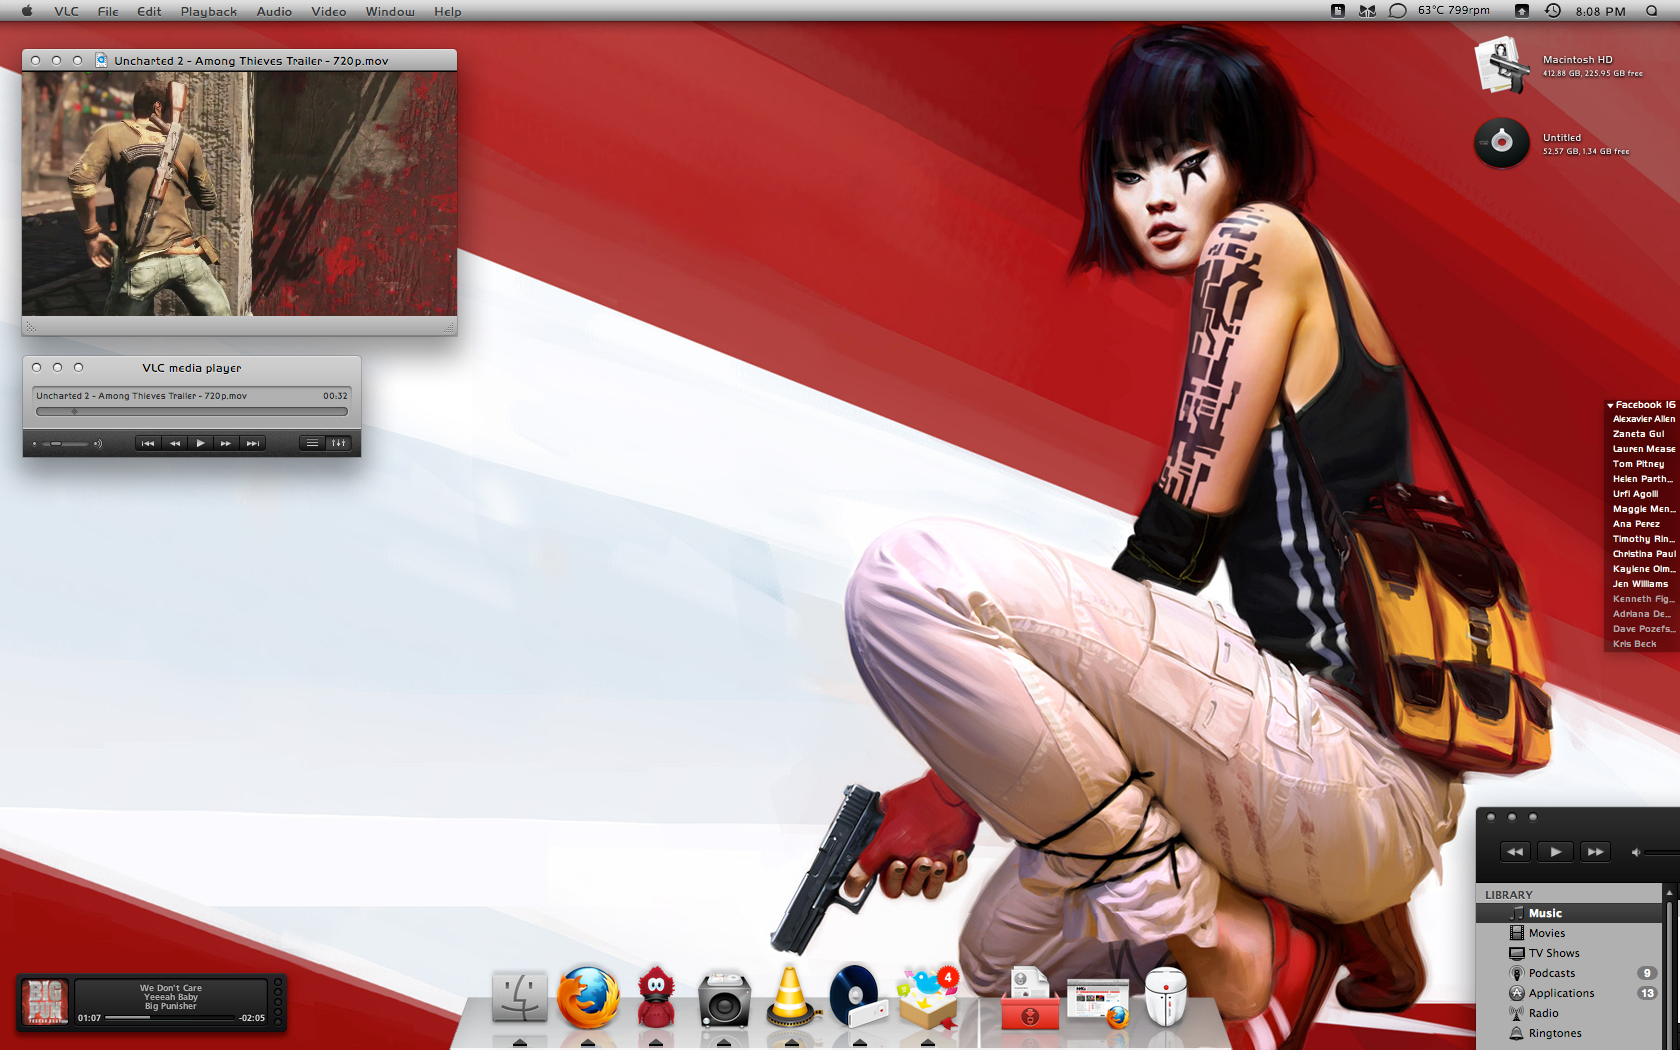Open Macintosh HD drive icon
1680x1050 pixels.
pyautogui.click(x=1502, y=66)
